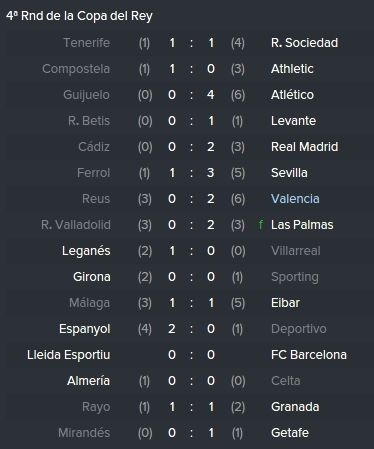The width and height of the screenshot is (374, 449).
Task: Select the Espanyol team link
Action: coord(85,329)
